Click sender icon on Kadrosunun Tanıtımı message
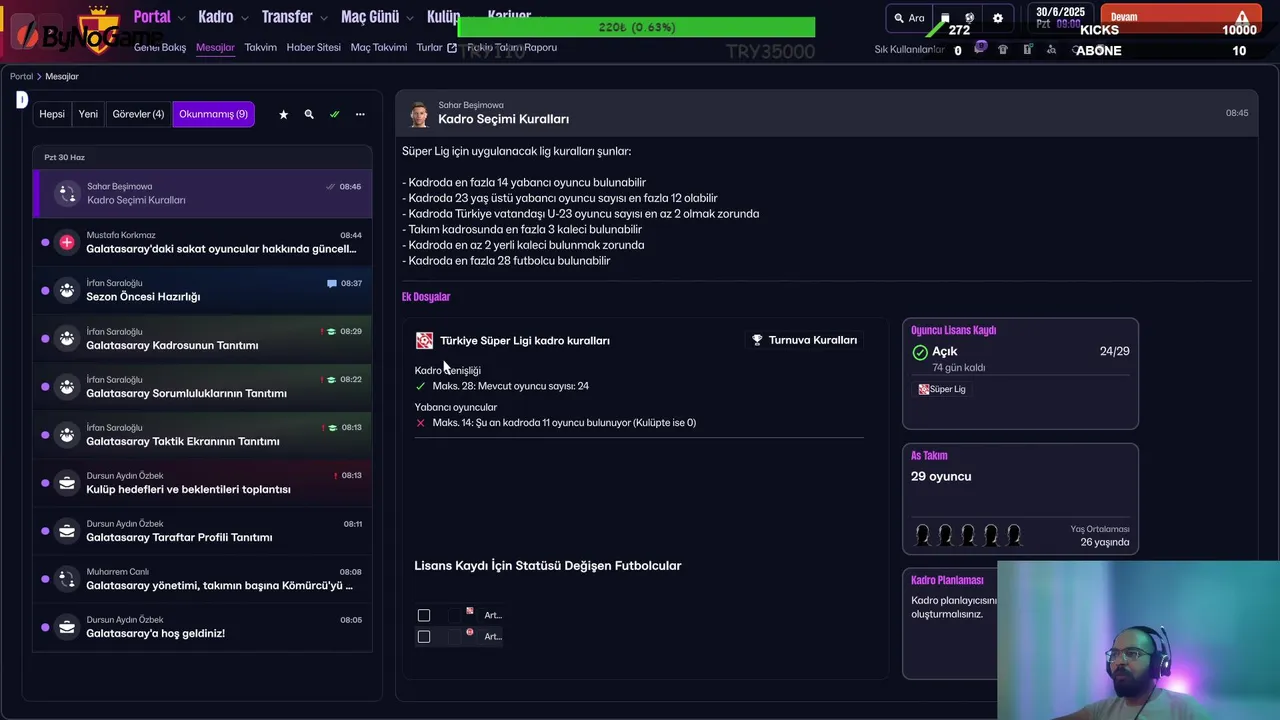 point(67,338)
